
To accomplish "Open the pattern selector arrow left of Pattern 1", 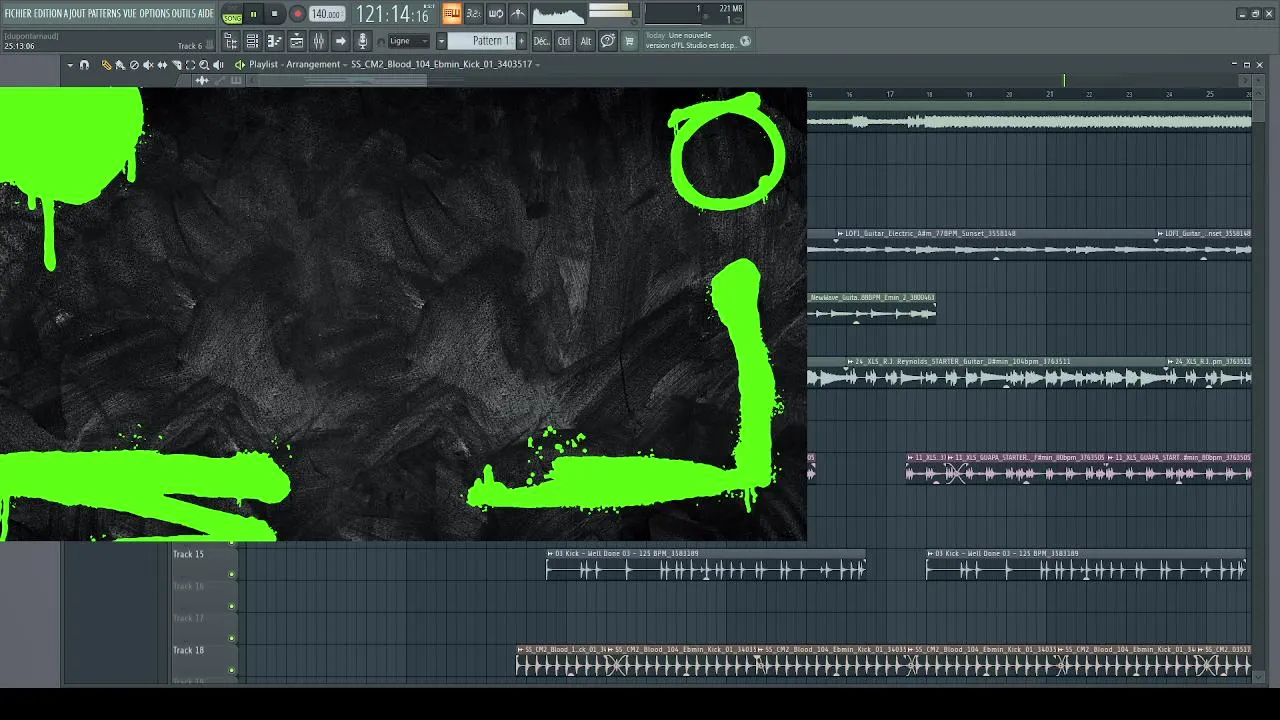I will (441, 41).
